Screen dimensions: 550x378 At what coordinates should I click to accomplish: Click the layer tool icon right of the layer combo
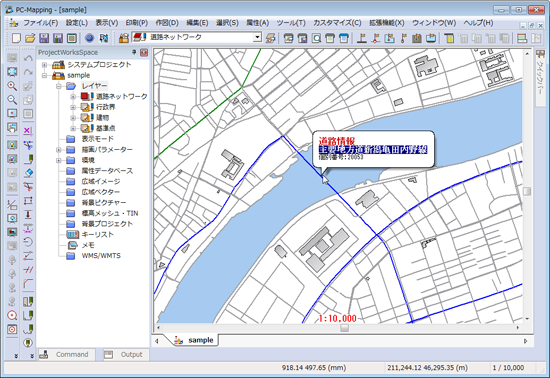click(270, 38)
